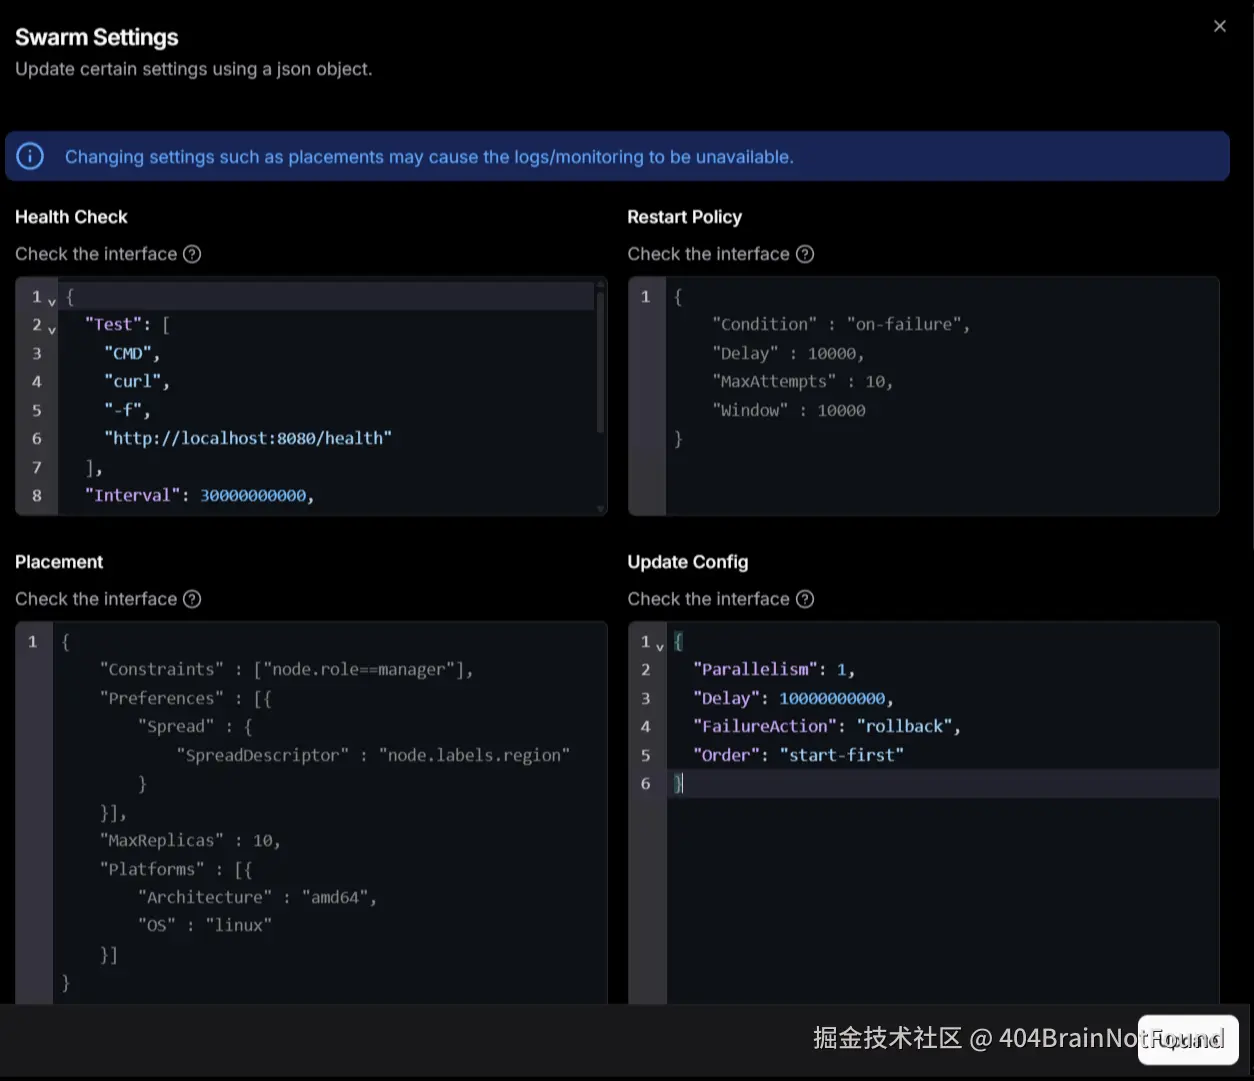This screenshot has height=1081, width=1254.
Task: Click the Placement help question-mark icon
Action: [192, 599]
